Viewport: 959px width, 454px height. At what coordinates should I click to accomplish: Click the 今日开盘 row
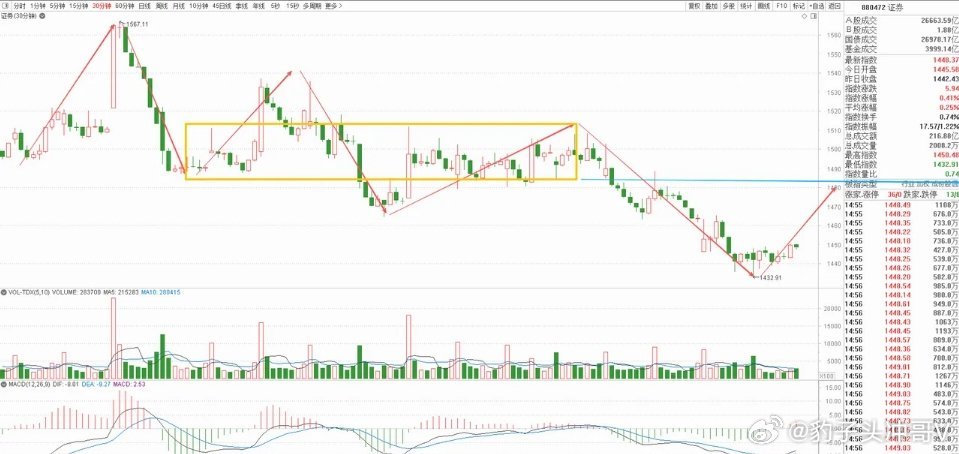[902, 70]
